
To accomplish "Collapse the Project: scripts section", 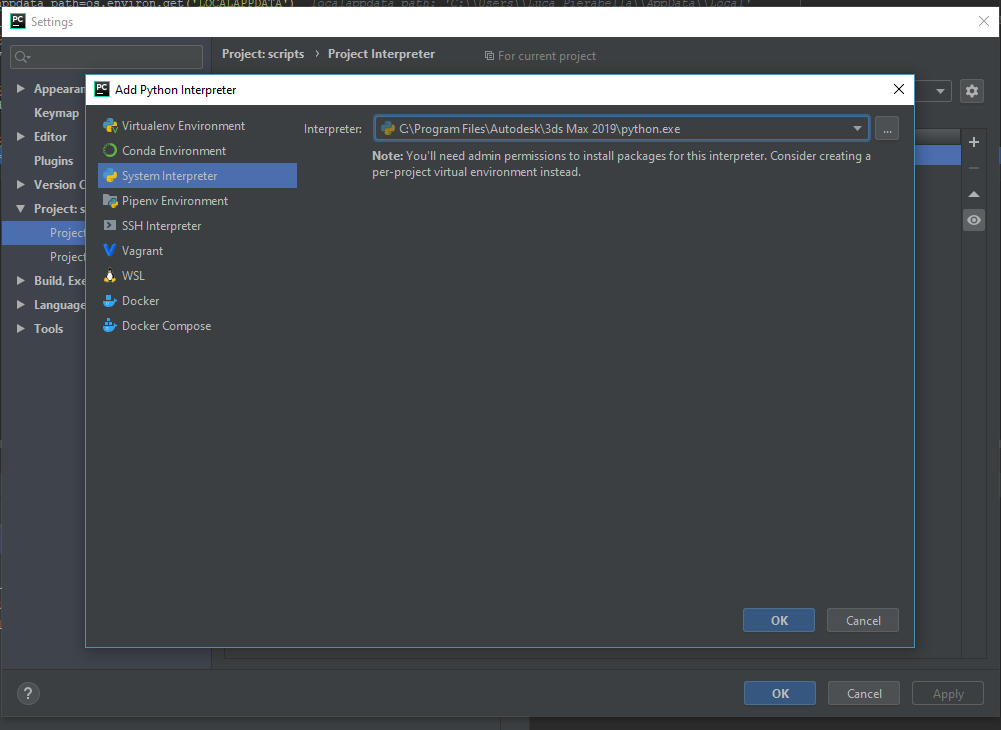I will pos(20,209).
